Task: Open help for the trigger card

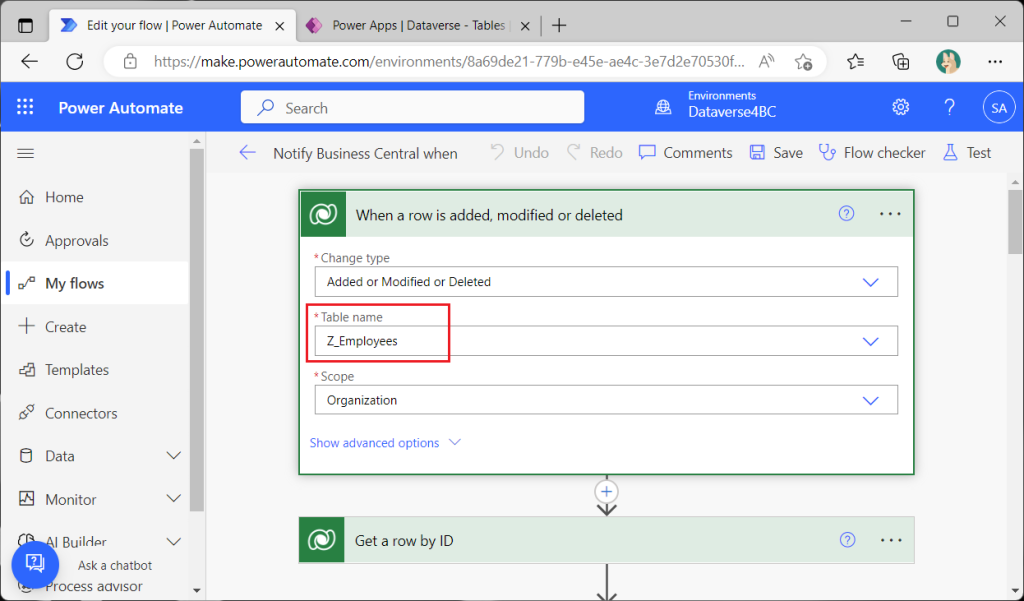Action: click(846, 214)
